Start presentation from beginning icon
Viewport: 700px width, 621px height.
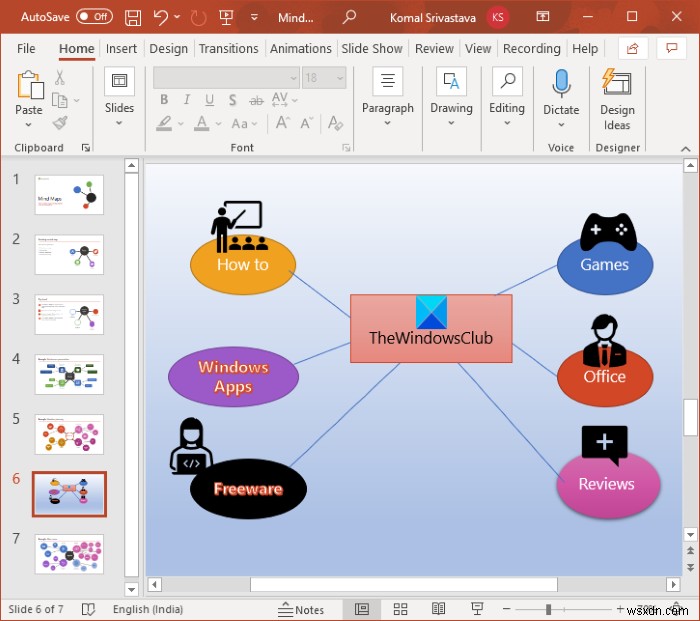coord(226,18)
